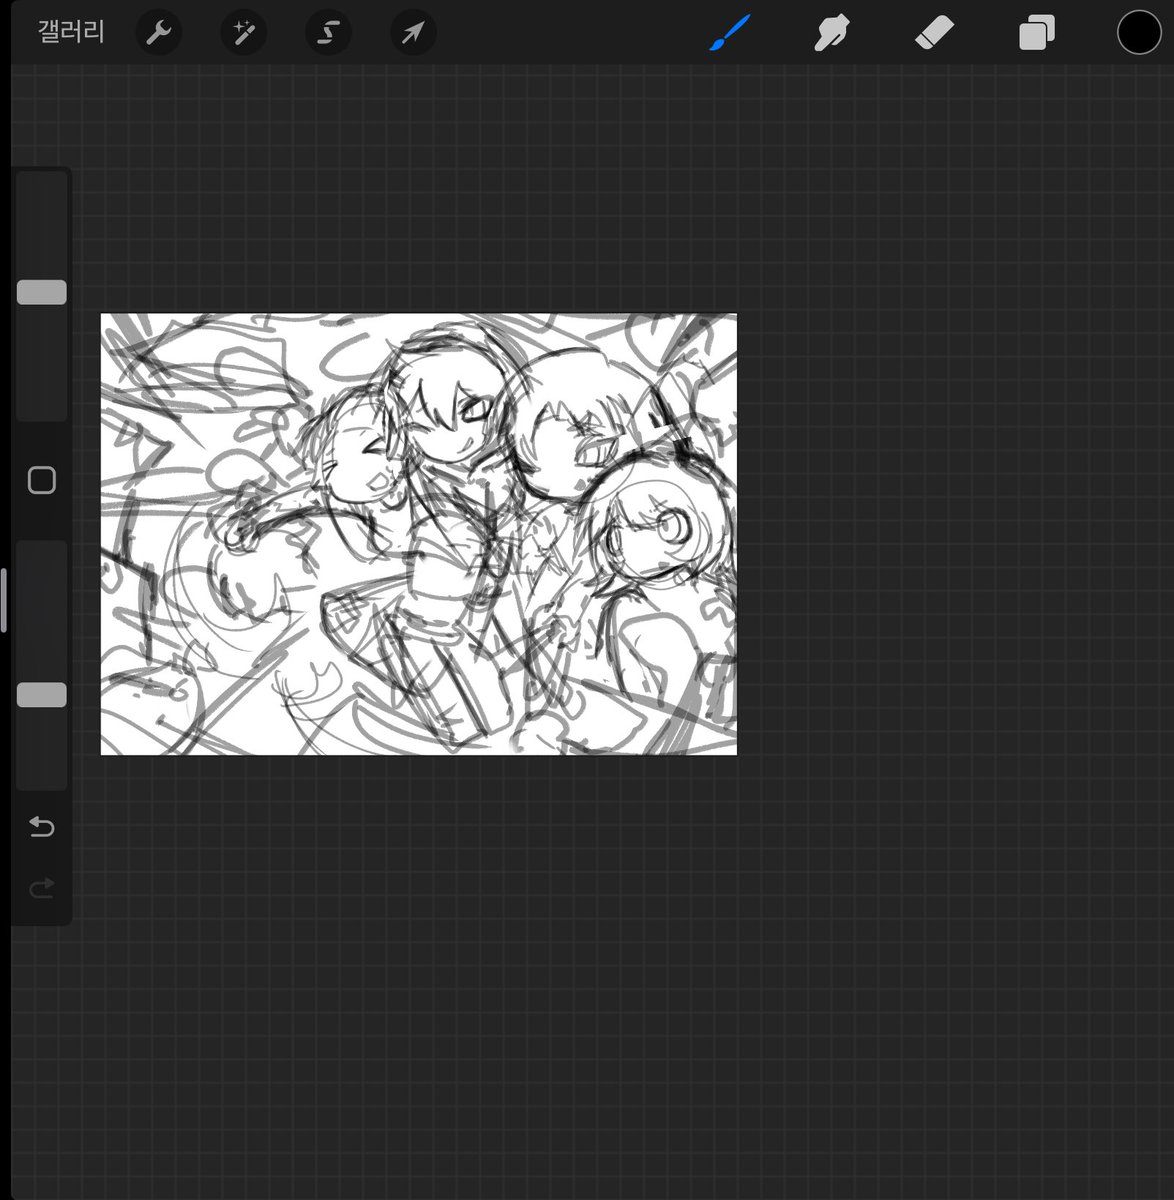Select the Transform arrow tool
The image size is (1174, 1200).
pyautogui.click(x=412, y=32)
